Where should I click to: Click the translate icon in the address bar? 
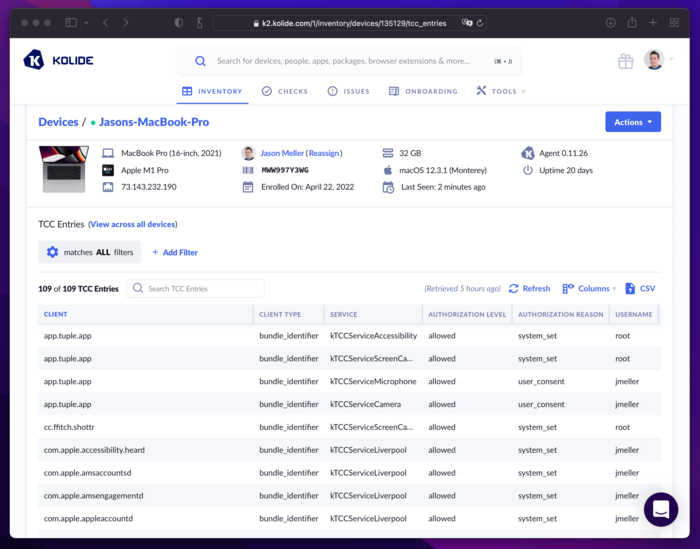point(467,23)
